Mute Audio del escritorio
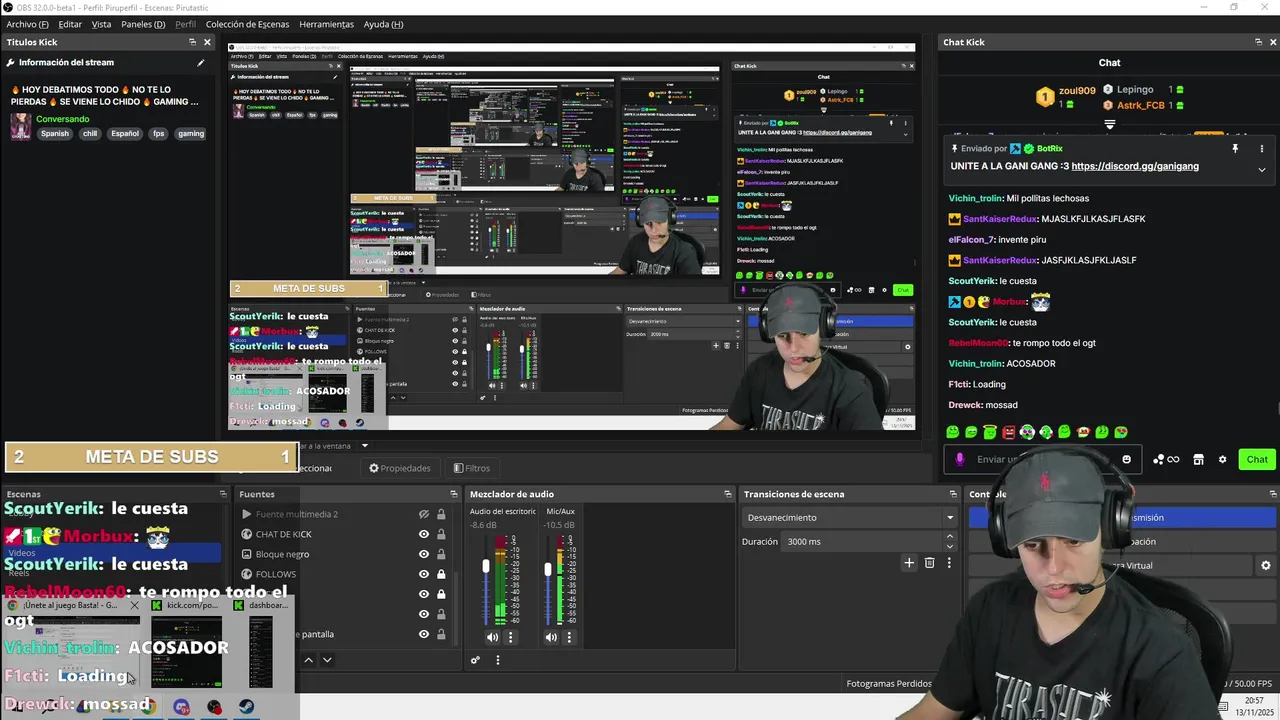The image size is (1280, 720). pos(492,637)
